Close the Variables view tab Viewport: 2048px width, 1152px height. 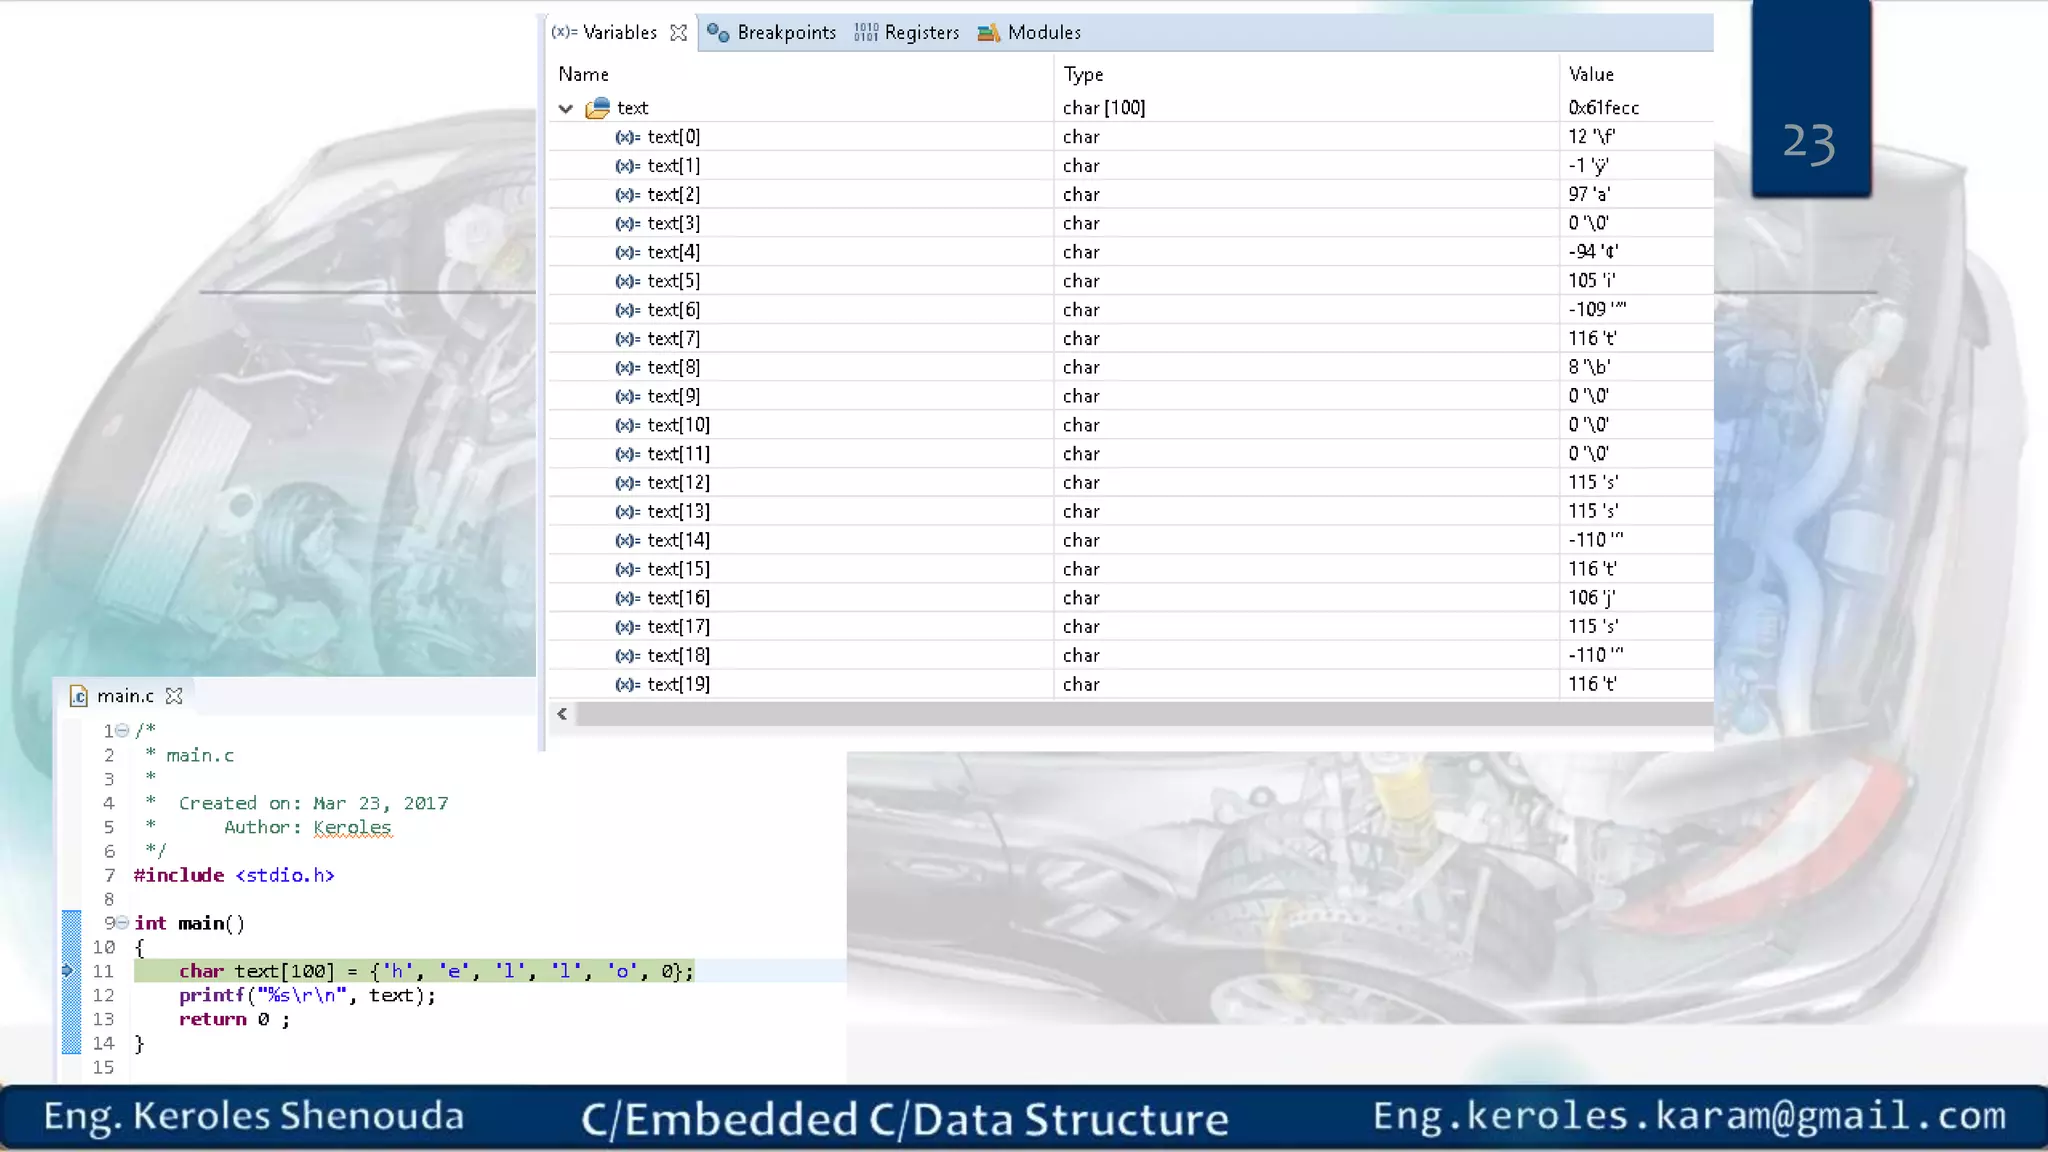(679, 33)
